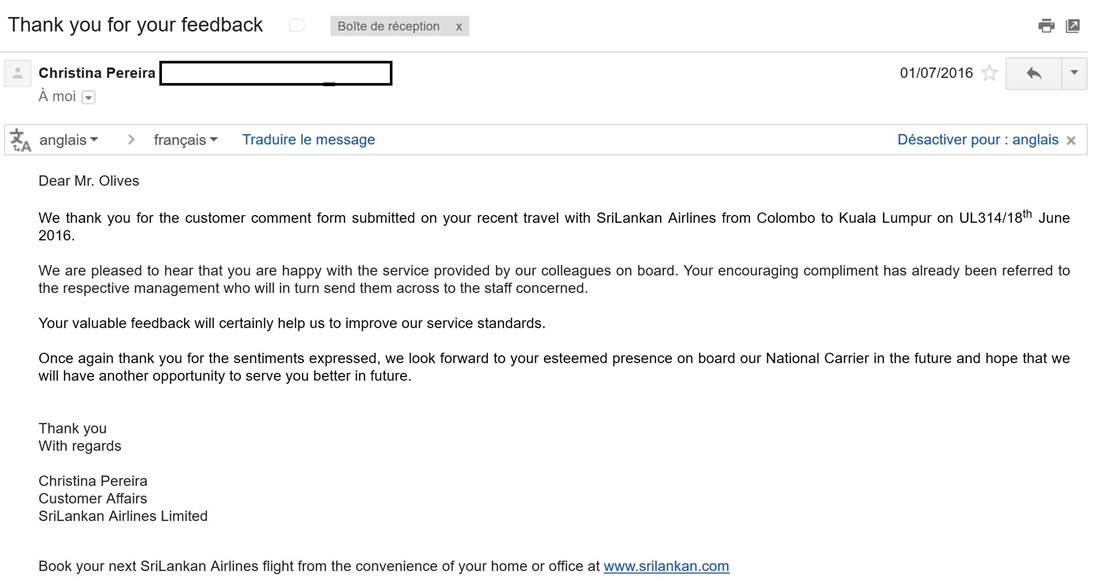Screen dimensions: 1100x588
Task: Click the Boîte de réception label
Action: (388, 27)
